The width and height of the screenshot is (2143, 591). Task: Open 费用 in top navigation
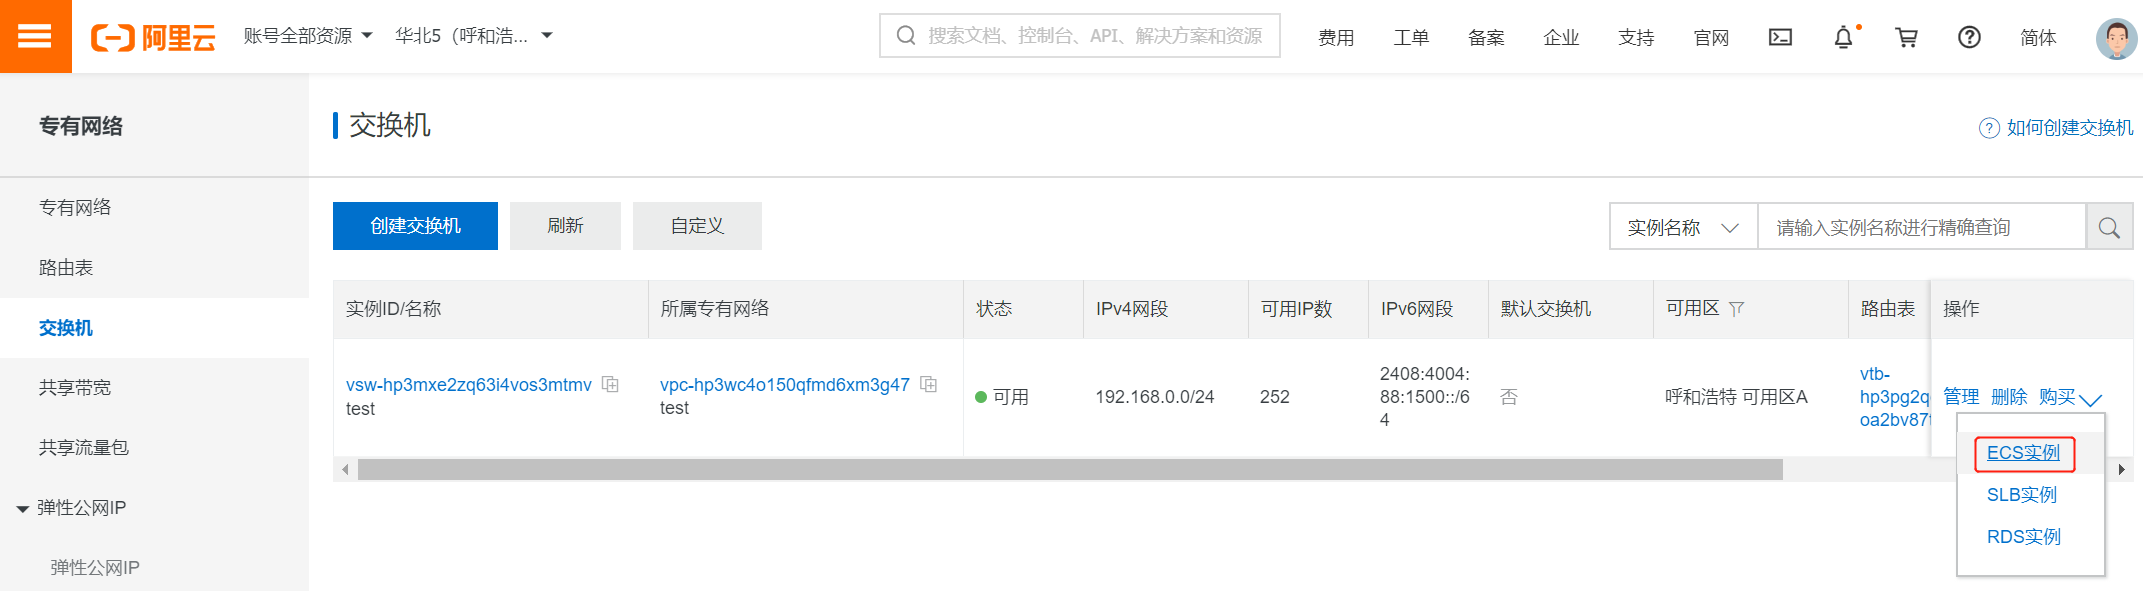point(1336,38)
